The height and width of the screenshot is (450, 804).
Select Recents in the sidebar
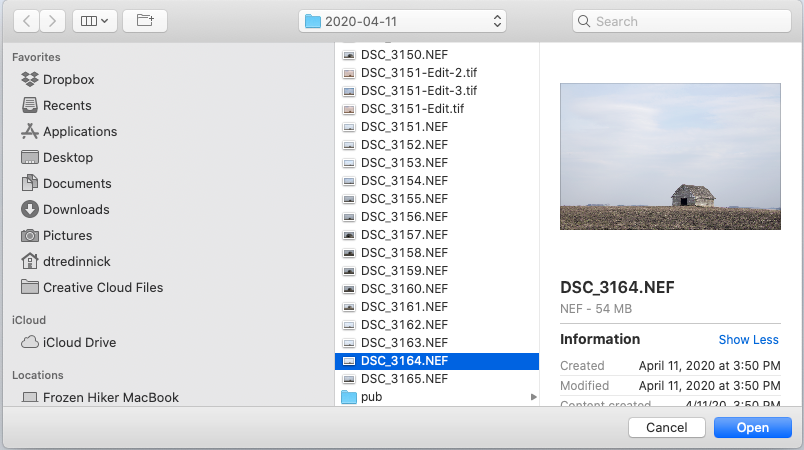pyautogui.click(x=56, y=106)
